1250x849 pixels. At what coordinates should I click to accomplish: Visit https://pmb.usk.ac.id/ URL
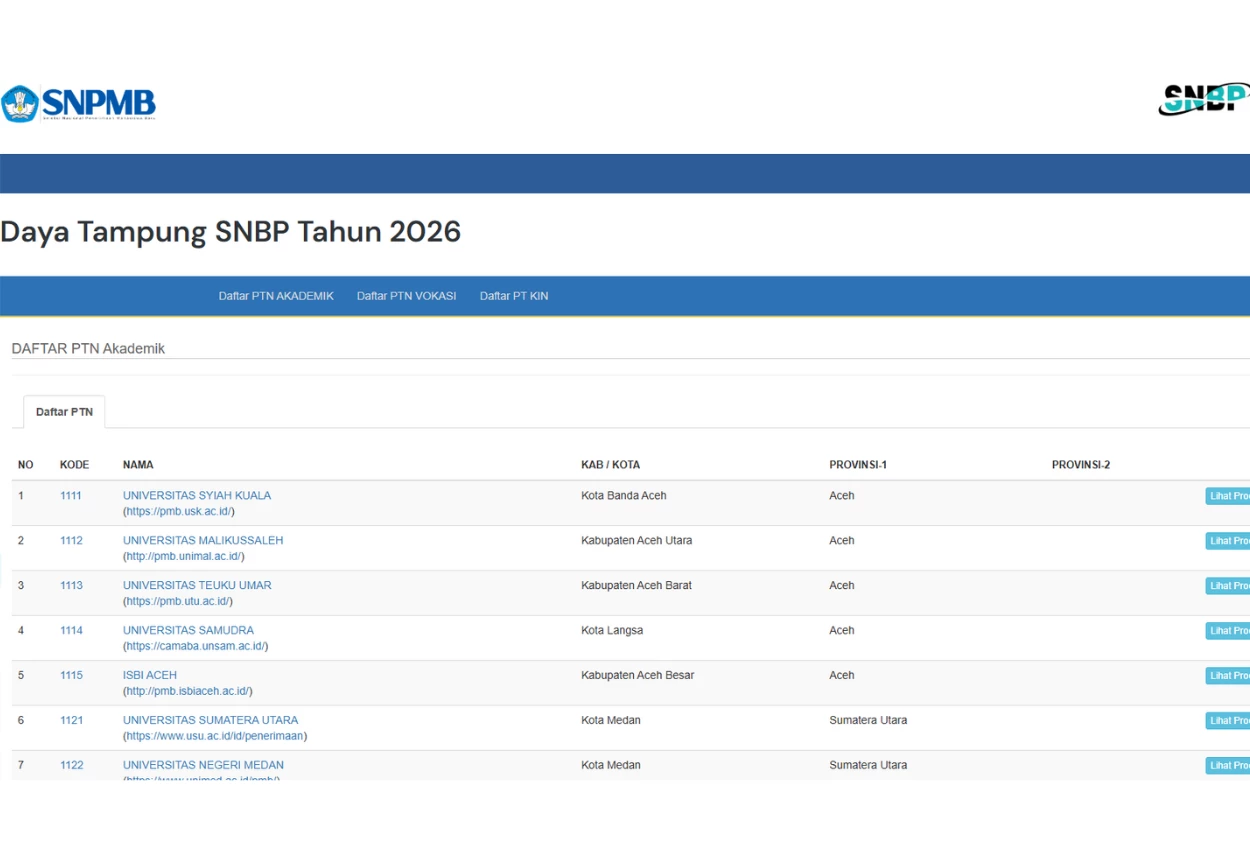coord(178,512)
